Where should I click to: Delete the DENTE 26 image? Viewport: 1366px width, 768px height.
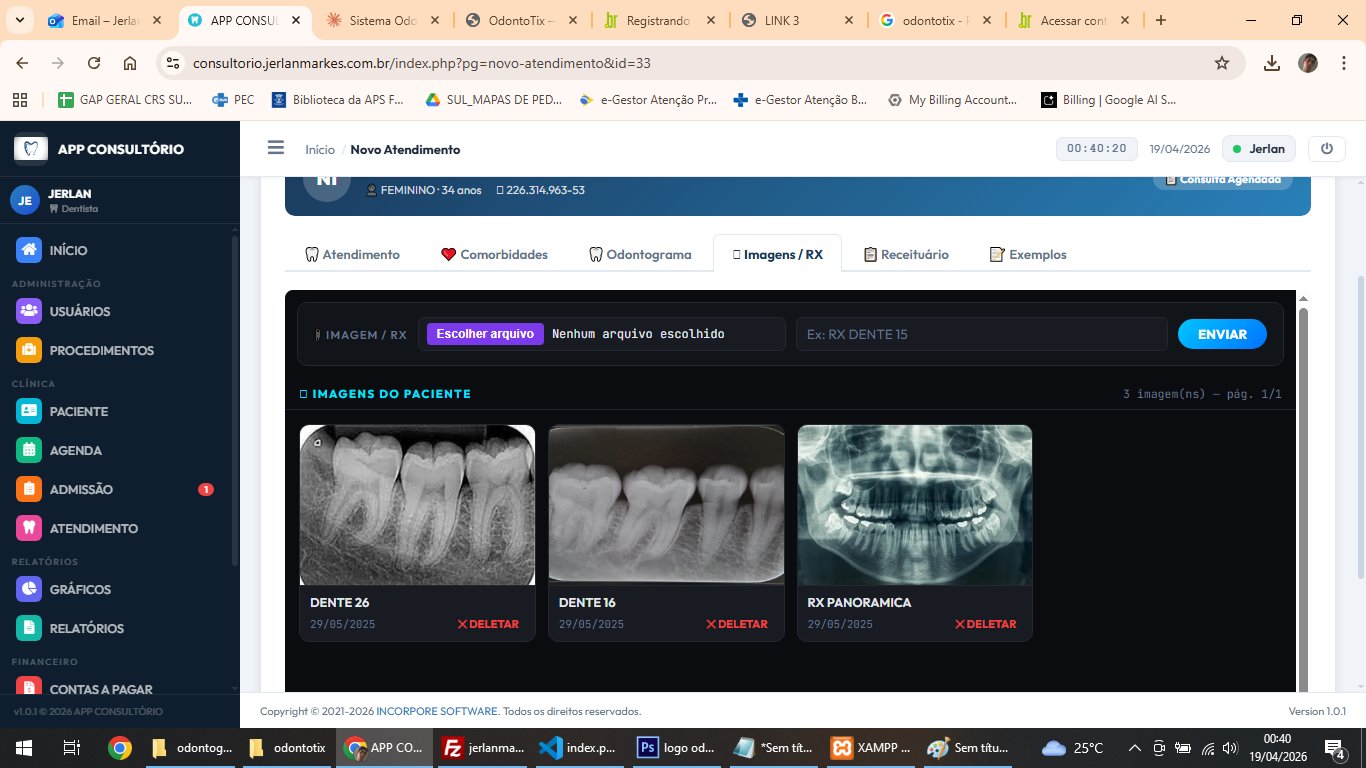(x=488, y=624)
